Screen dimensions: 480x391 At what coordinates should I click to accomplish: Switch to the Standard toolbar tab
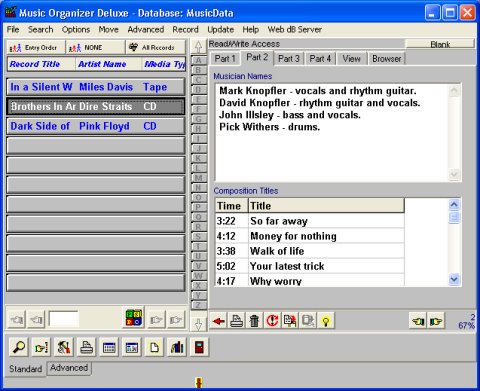25,369
